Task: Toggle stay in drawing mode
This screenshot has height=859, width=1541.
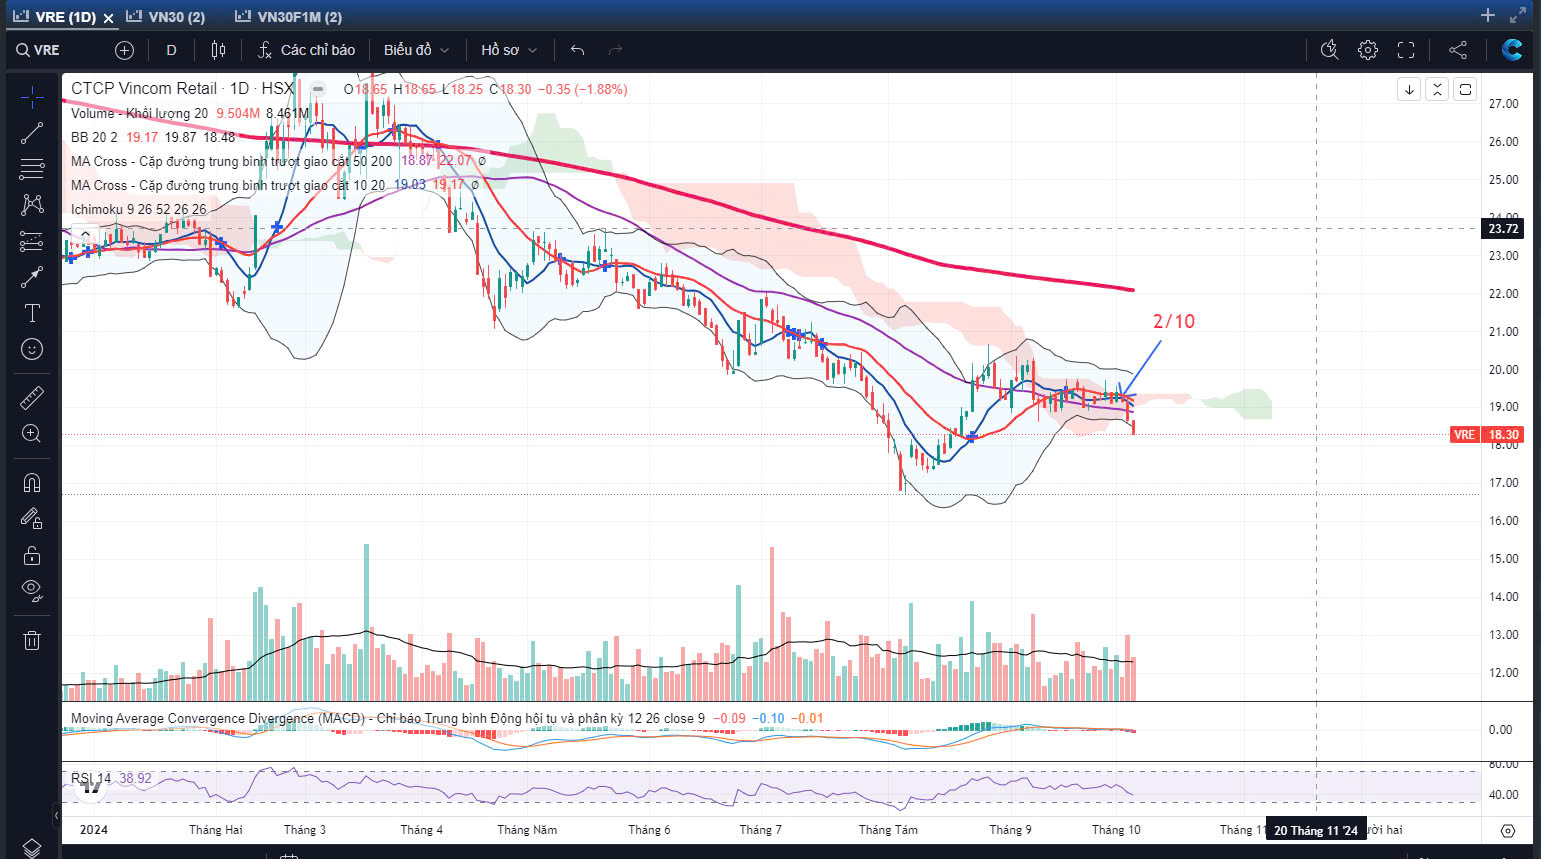Action: 32,519
